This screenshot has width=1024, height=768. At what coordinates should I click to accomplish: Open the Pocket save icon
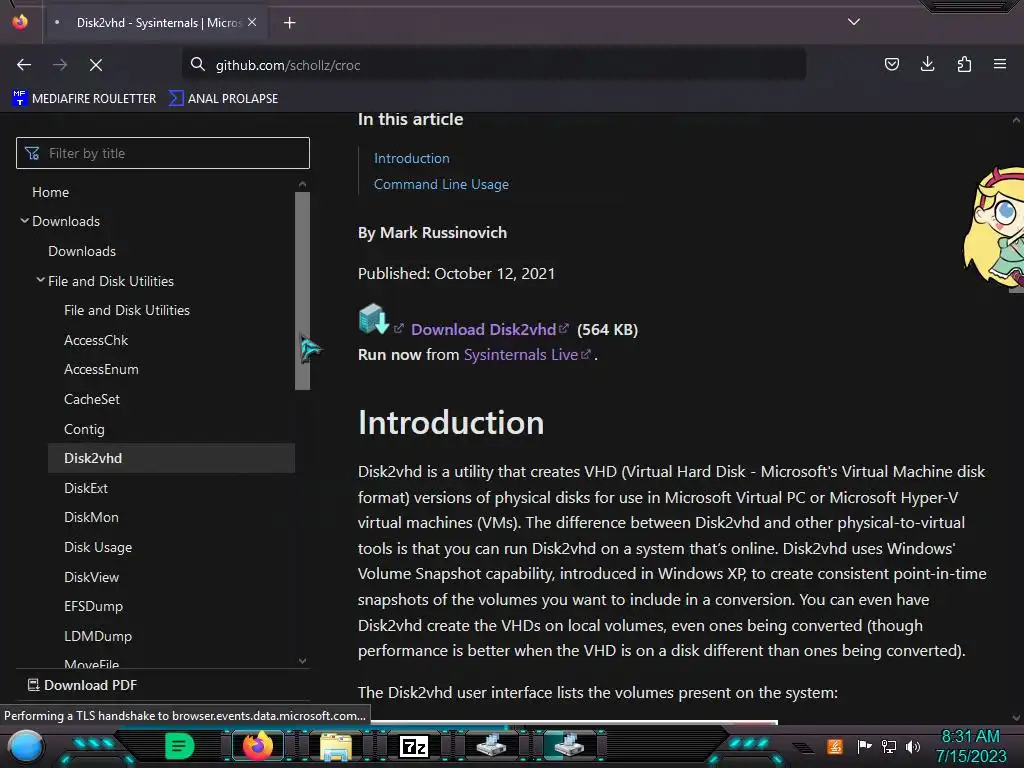891,64
